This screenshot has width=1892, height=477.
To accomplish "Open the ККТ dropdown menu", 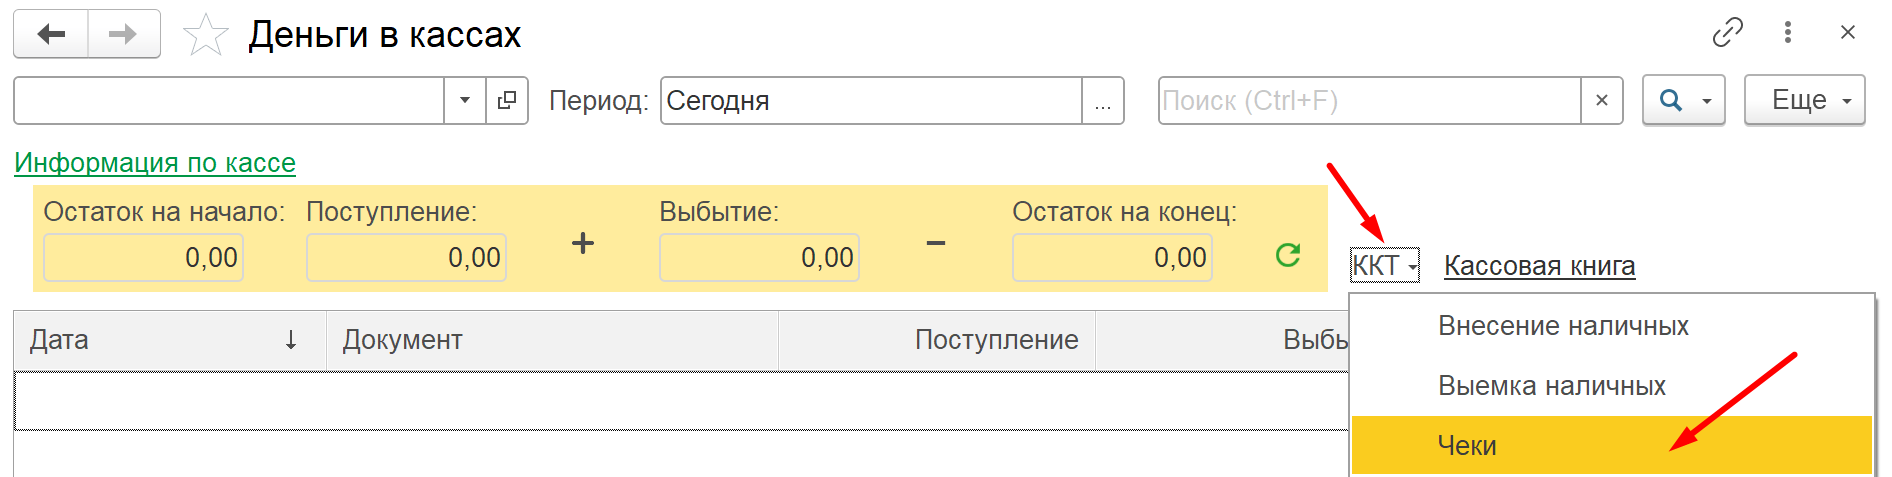I will [1385, 266].
